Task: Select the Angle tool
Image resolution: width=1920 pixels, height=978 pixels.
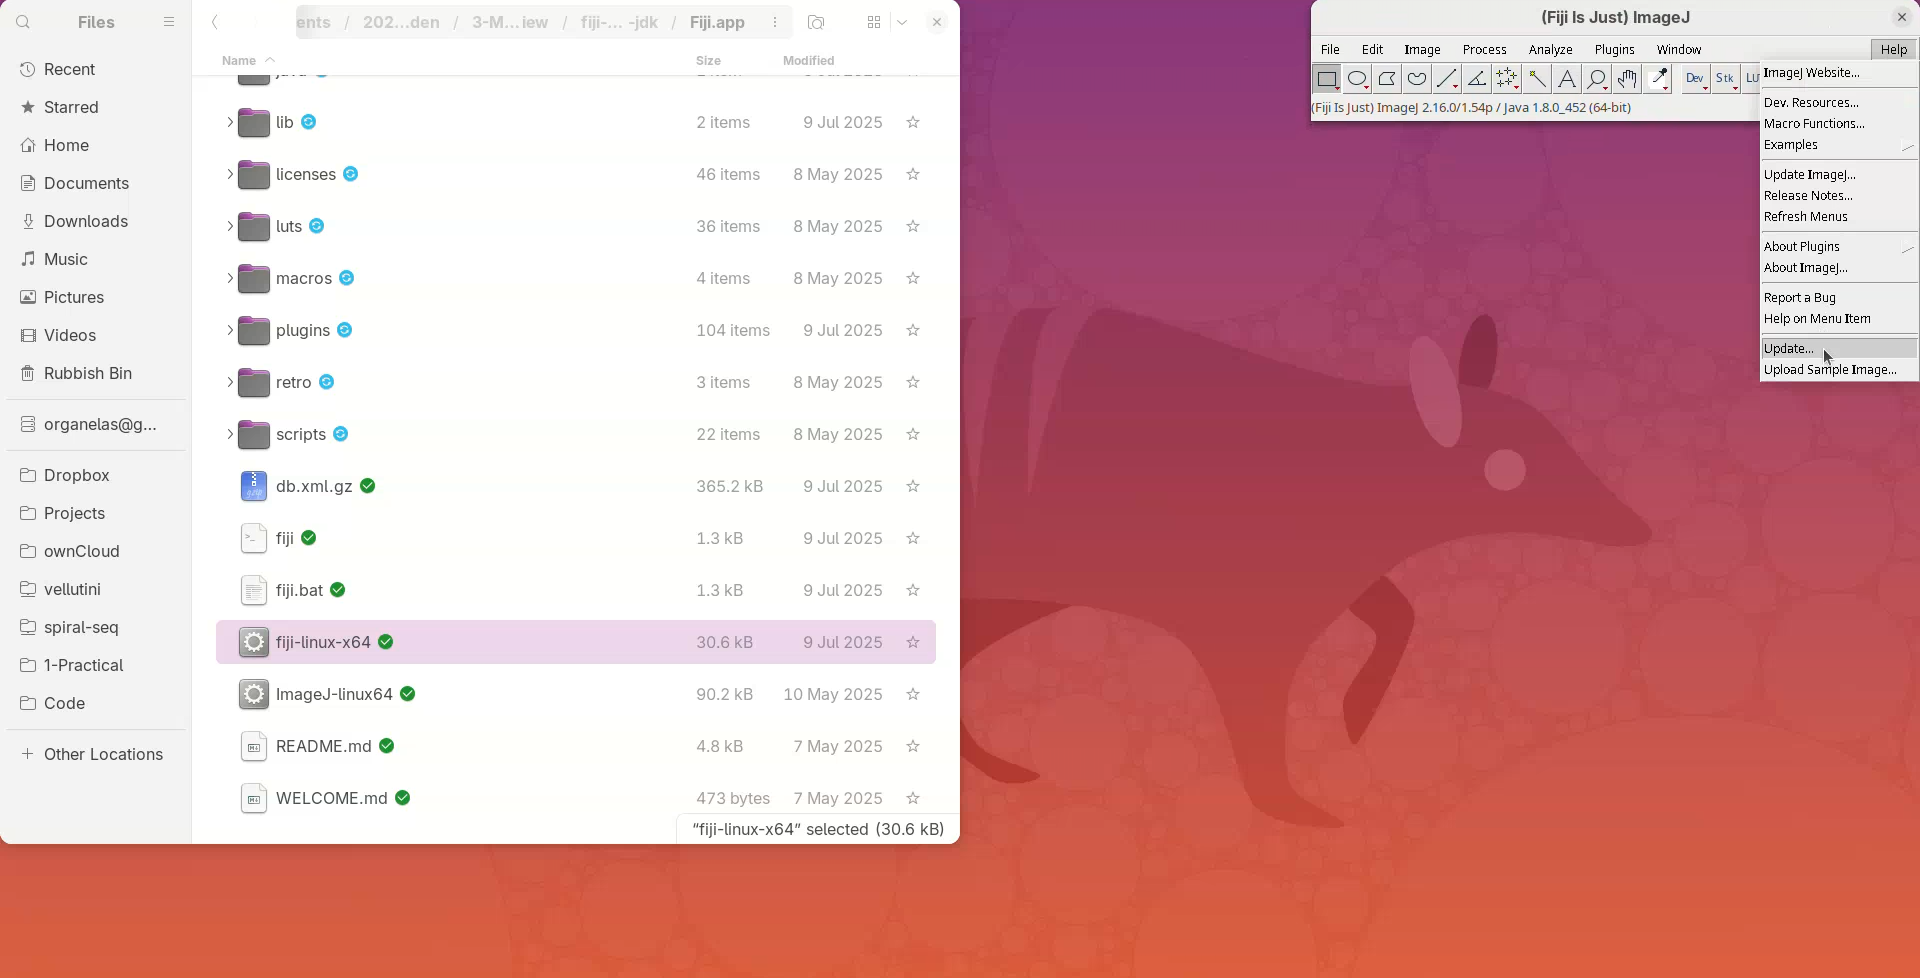Action: click(1477, 79)
